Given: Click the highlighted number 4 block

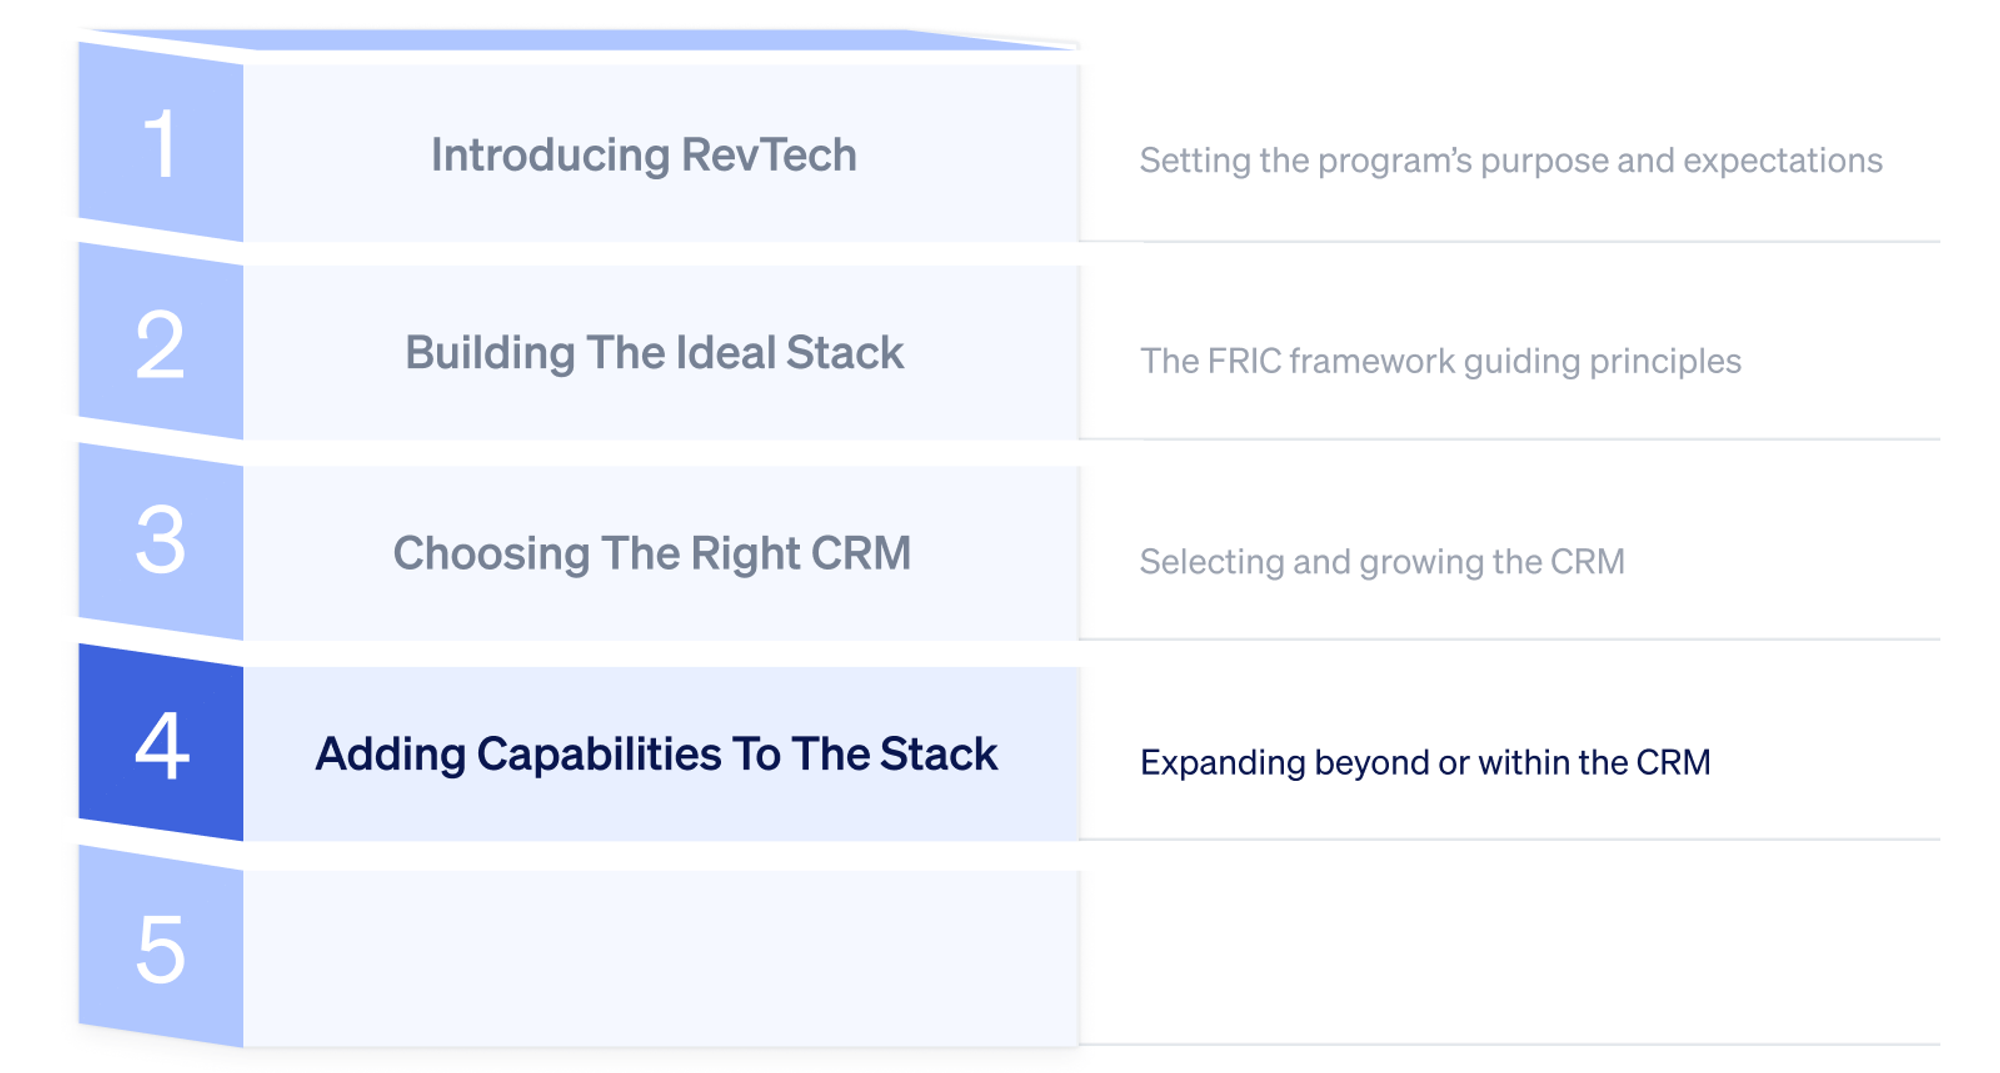Looking at the screenshot, I should click(x=160, y=745).
